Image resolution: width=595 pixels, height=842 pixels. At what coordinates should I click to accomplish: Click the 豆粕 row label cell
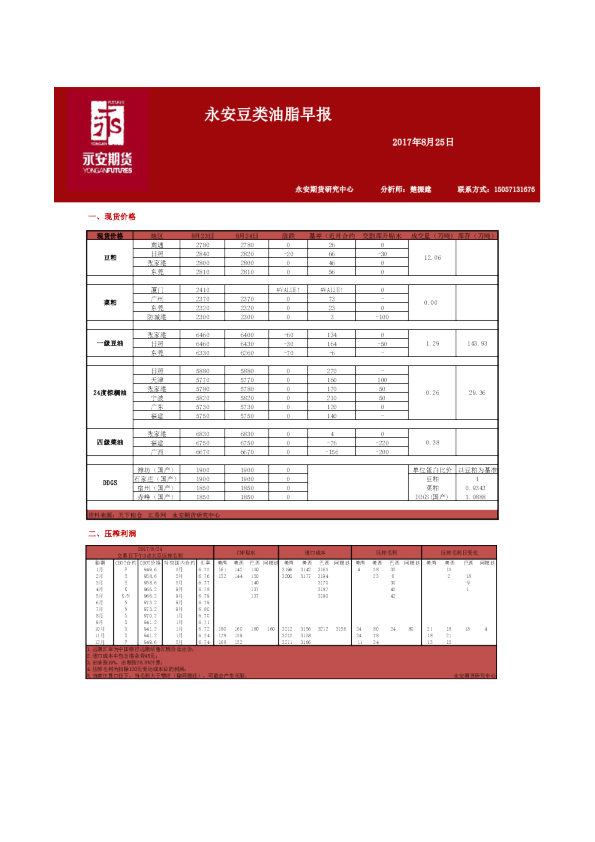click(110, 258)
